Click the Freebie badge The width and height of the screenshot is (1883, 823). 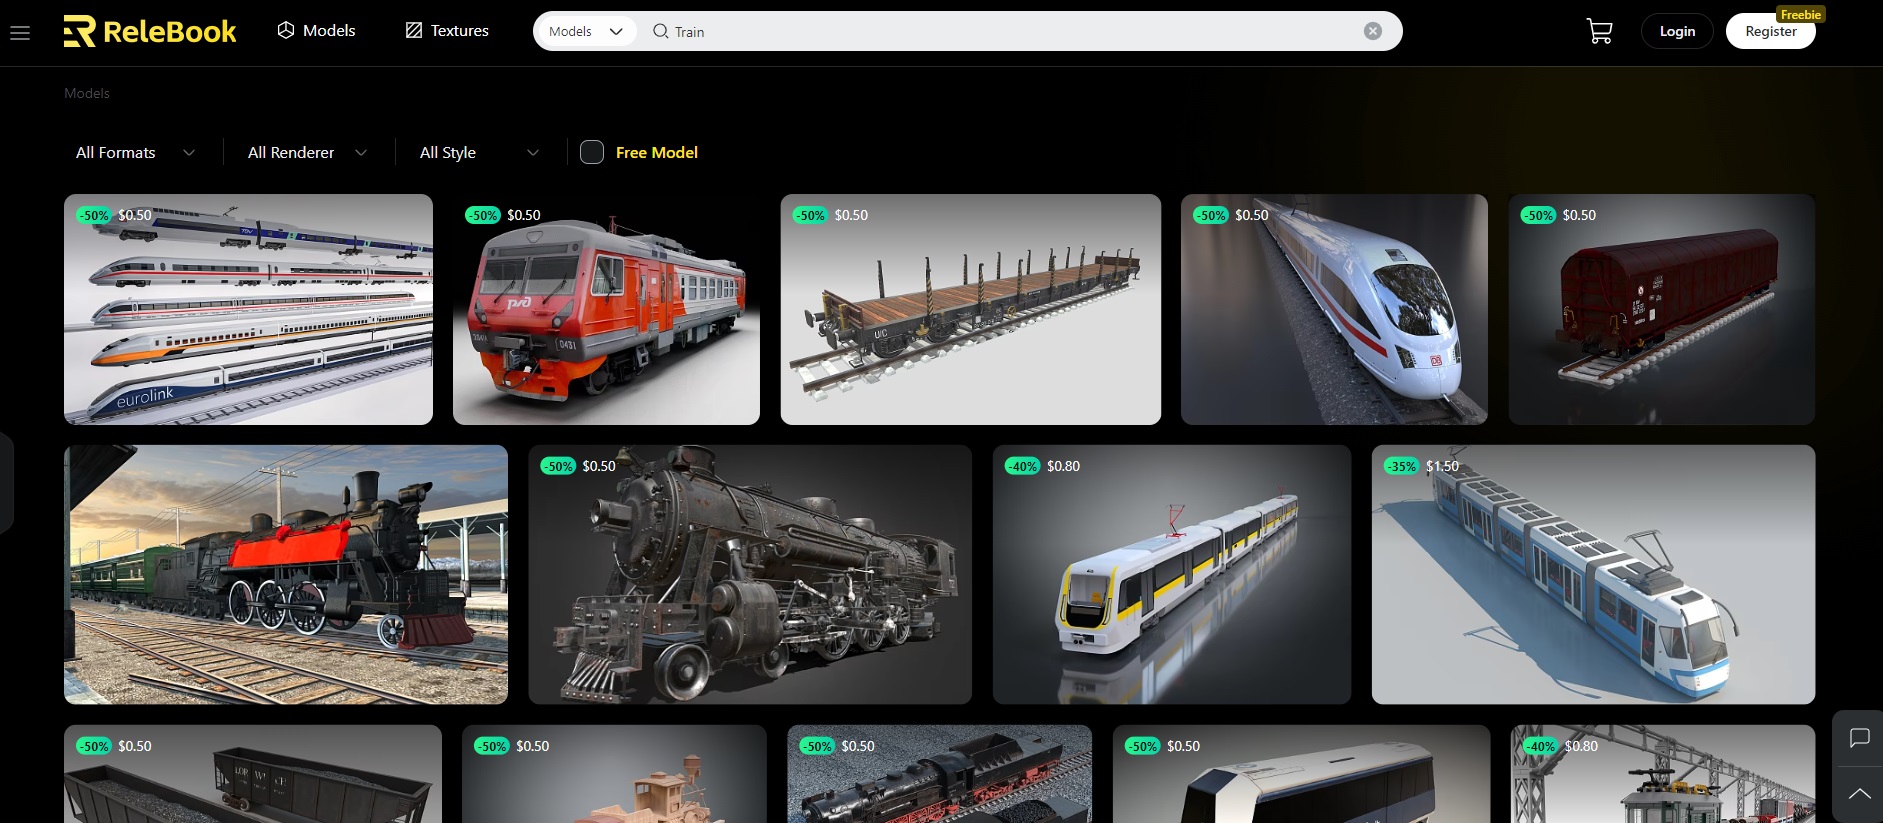click(x=1800, y=14)
